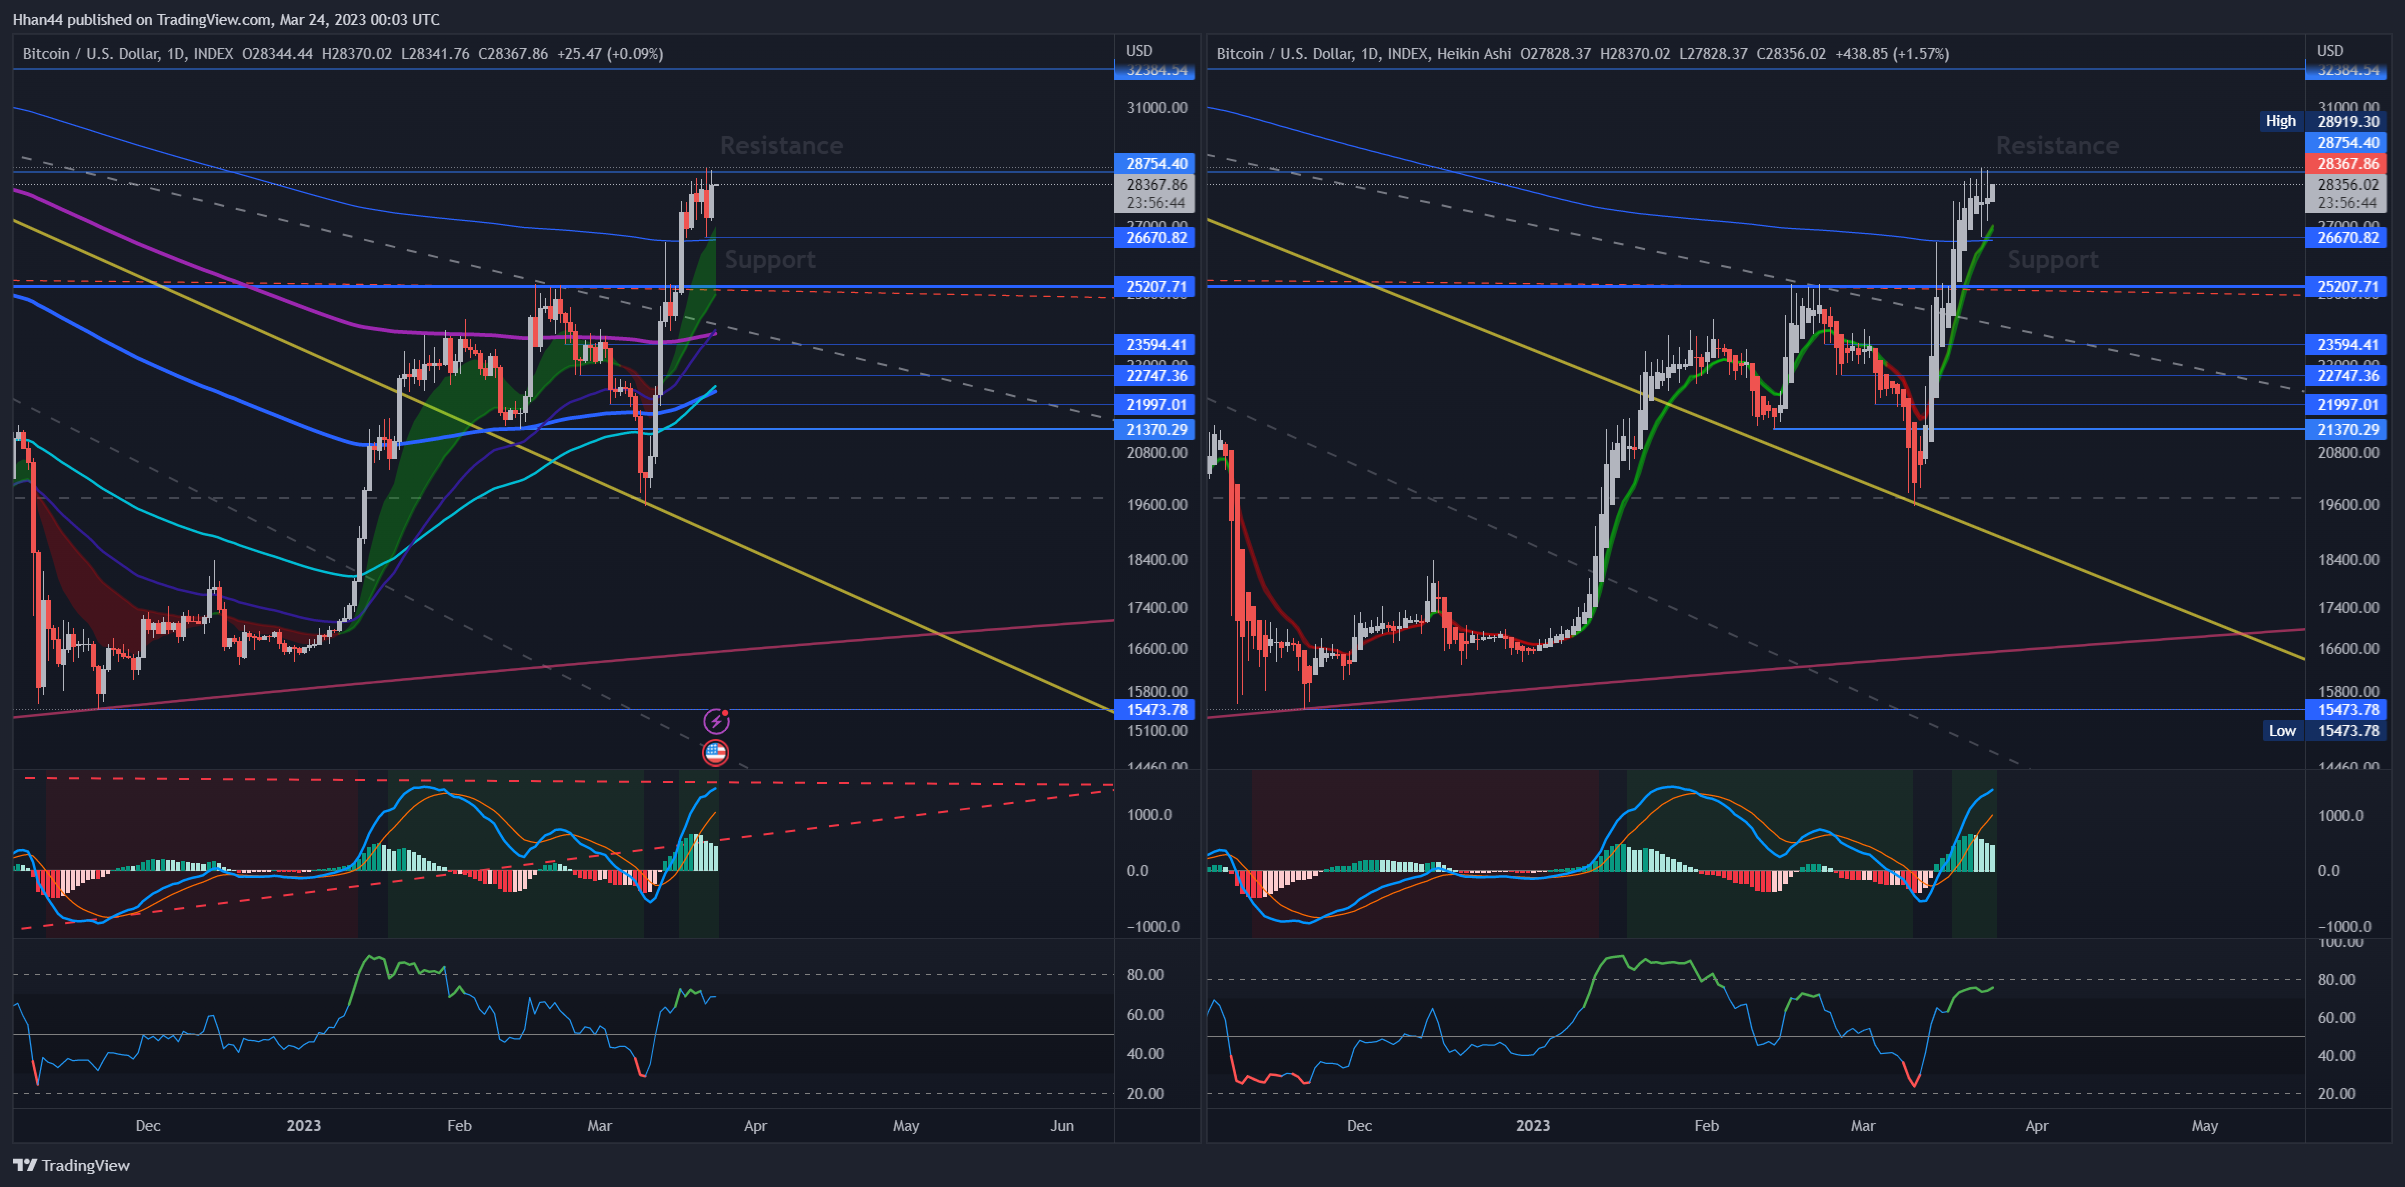
Task: Click May on right chart time axis
Action: click(2205, 1126)
